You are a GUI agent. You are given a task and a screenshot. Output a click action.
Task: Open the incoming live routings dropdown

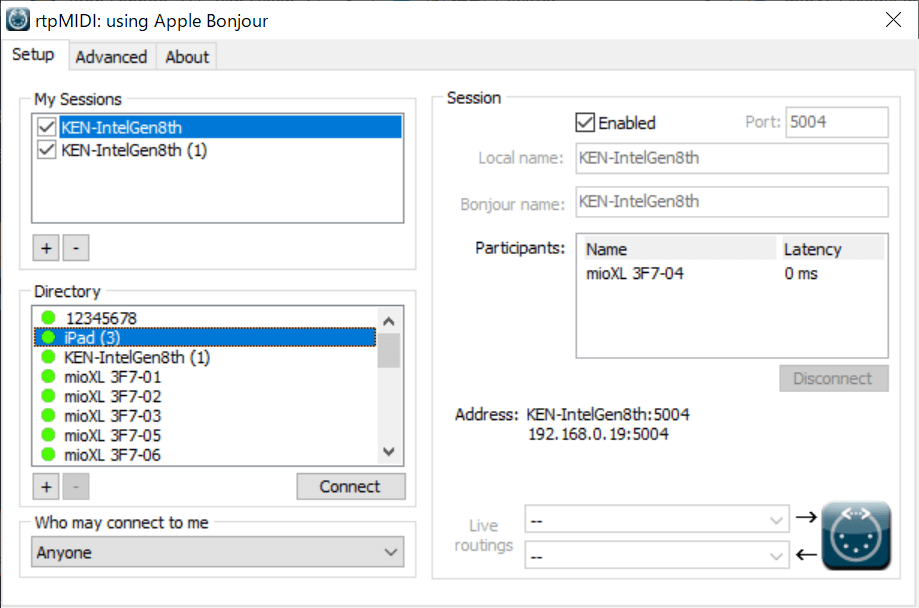(657, 555)
